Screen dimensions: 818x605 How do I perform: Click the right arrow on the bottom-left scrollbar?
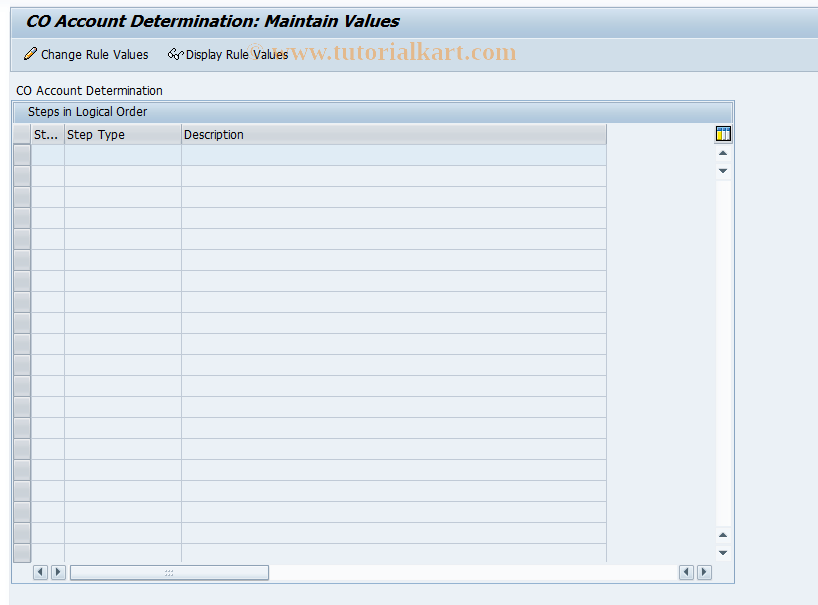[x=58, y=571]
